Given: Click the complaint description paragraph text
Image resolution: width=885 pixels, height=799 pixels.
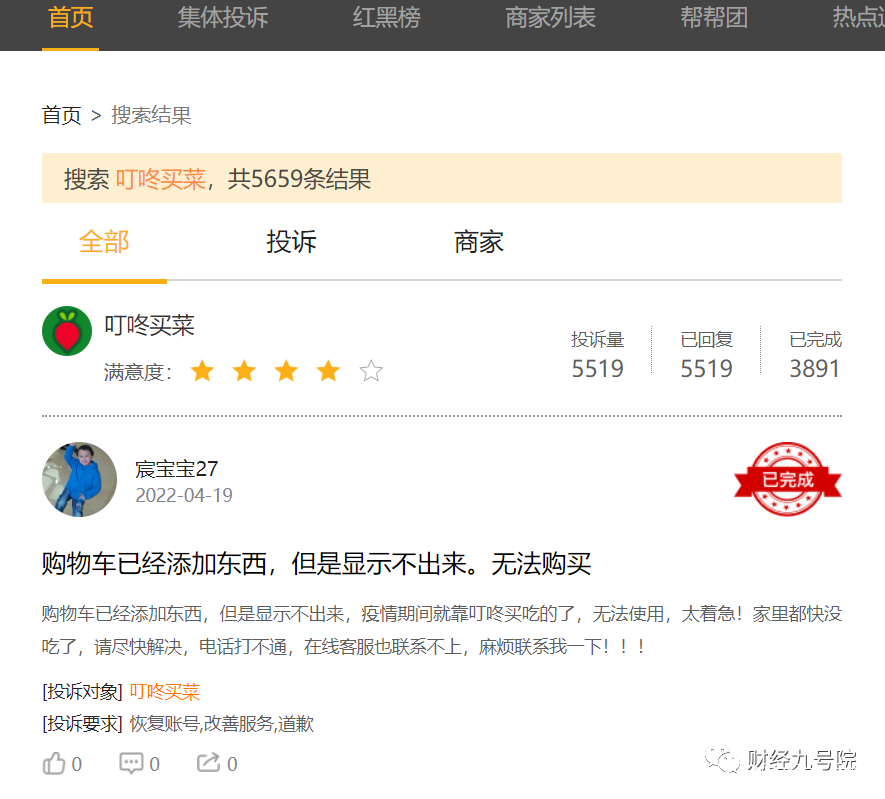Looking at the screenshot, I should point(441,630).
